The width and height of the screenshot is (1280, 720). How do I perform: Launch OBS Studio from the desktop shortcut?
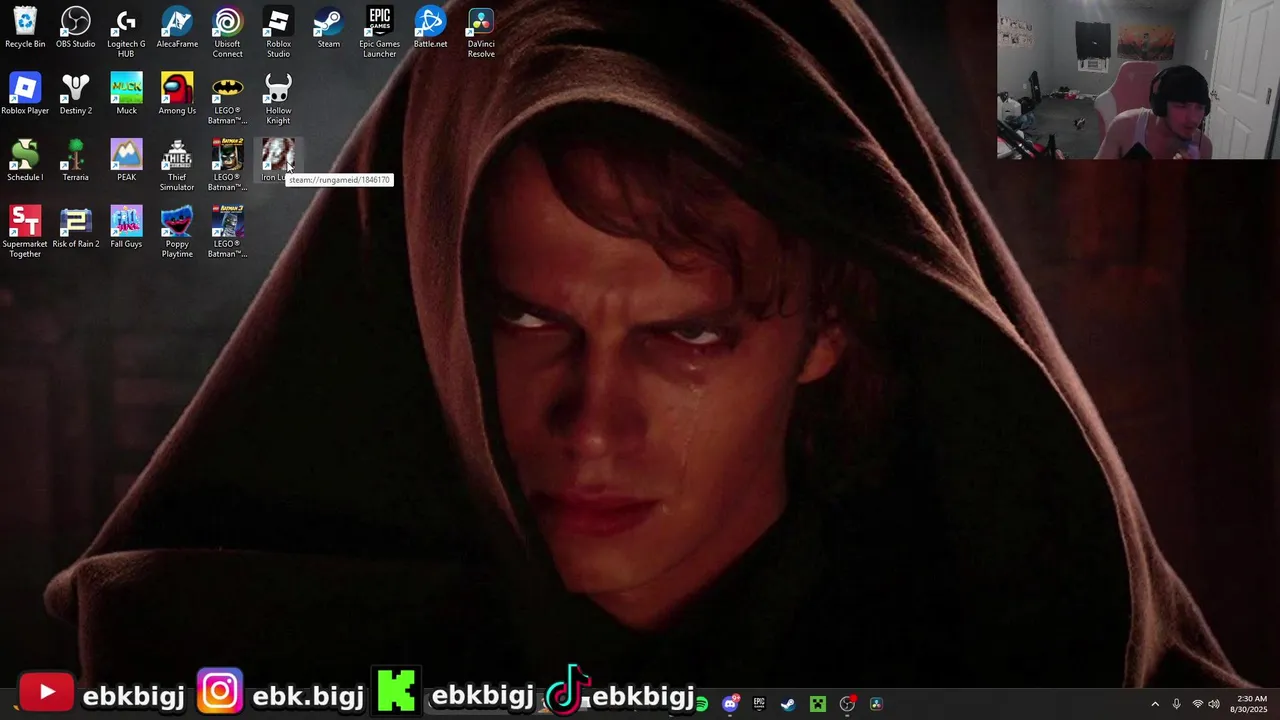[76, 28]
